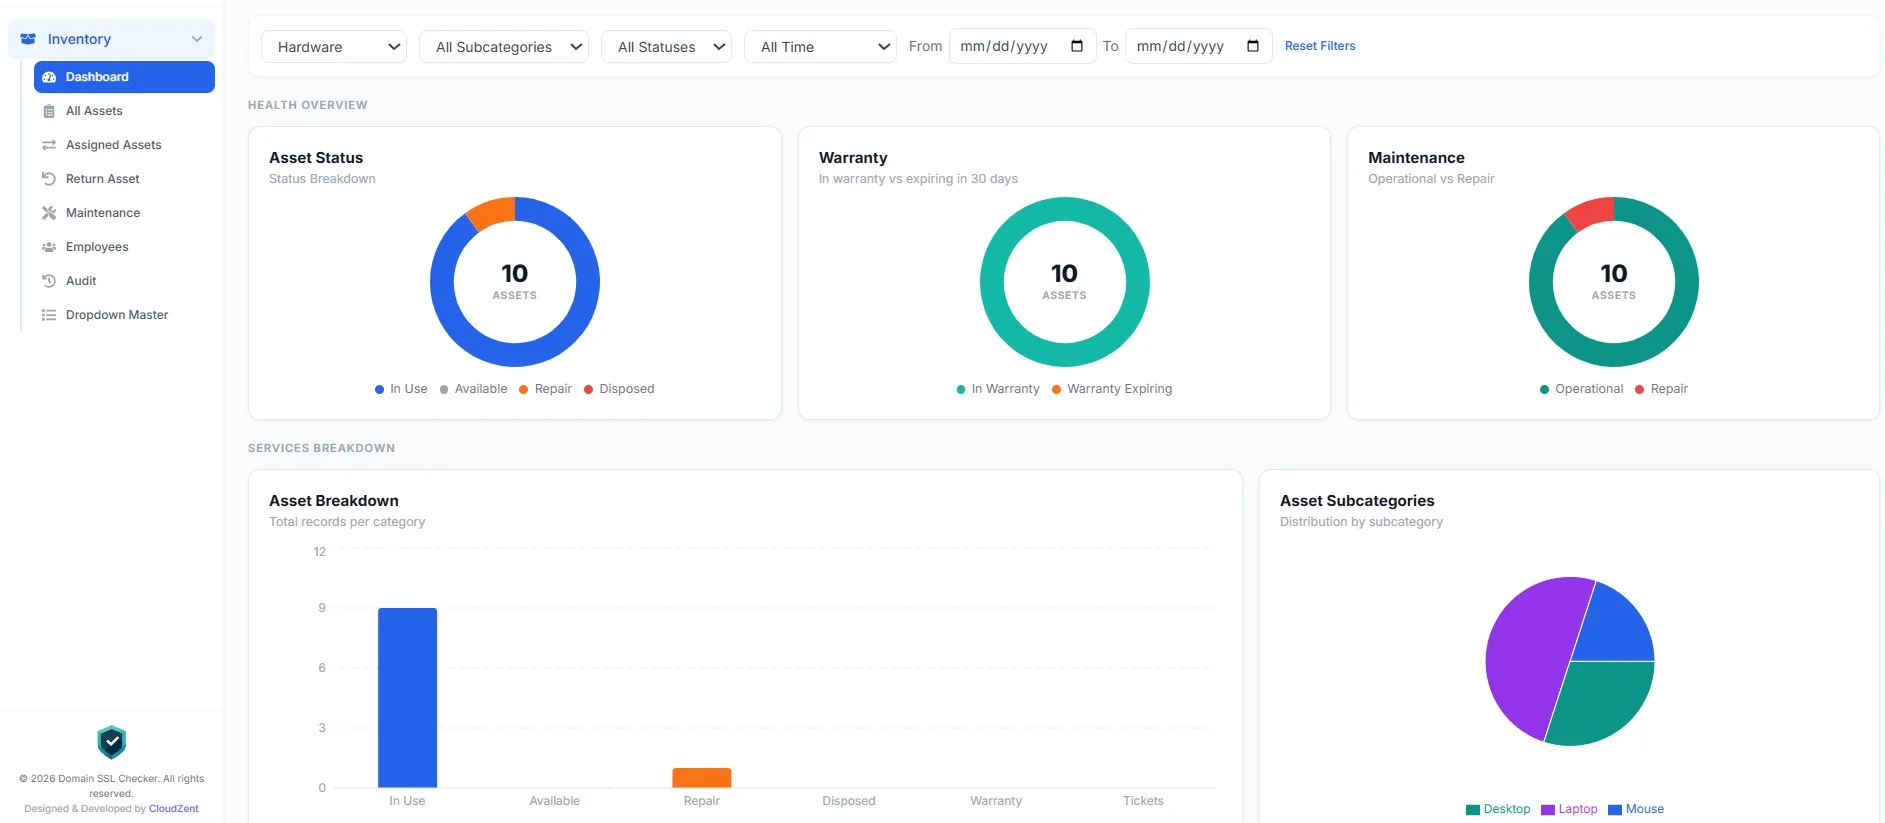
Task: Toggle Operational legend in Maintenance chart
Action: coord(1581,389)
